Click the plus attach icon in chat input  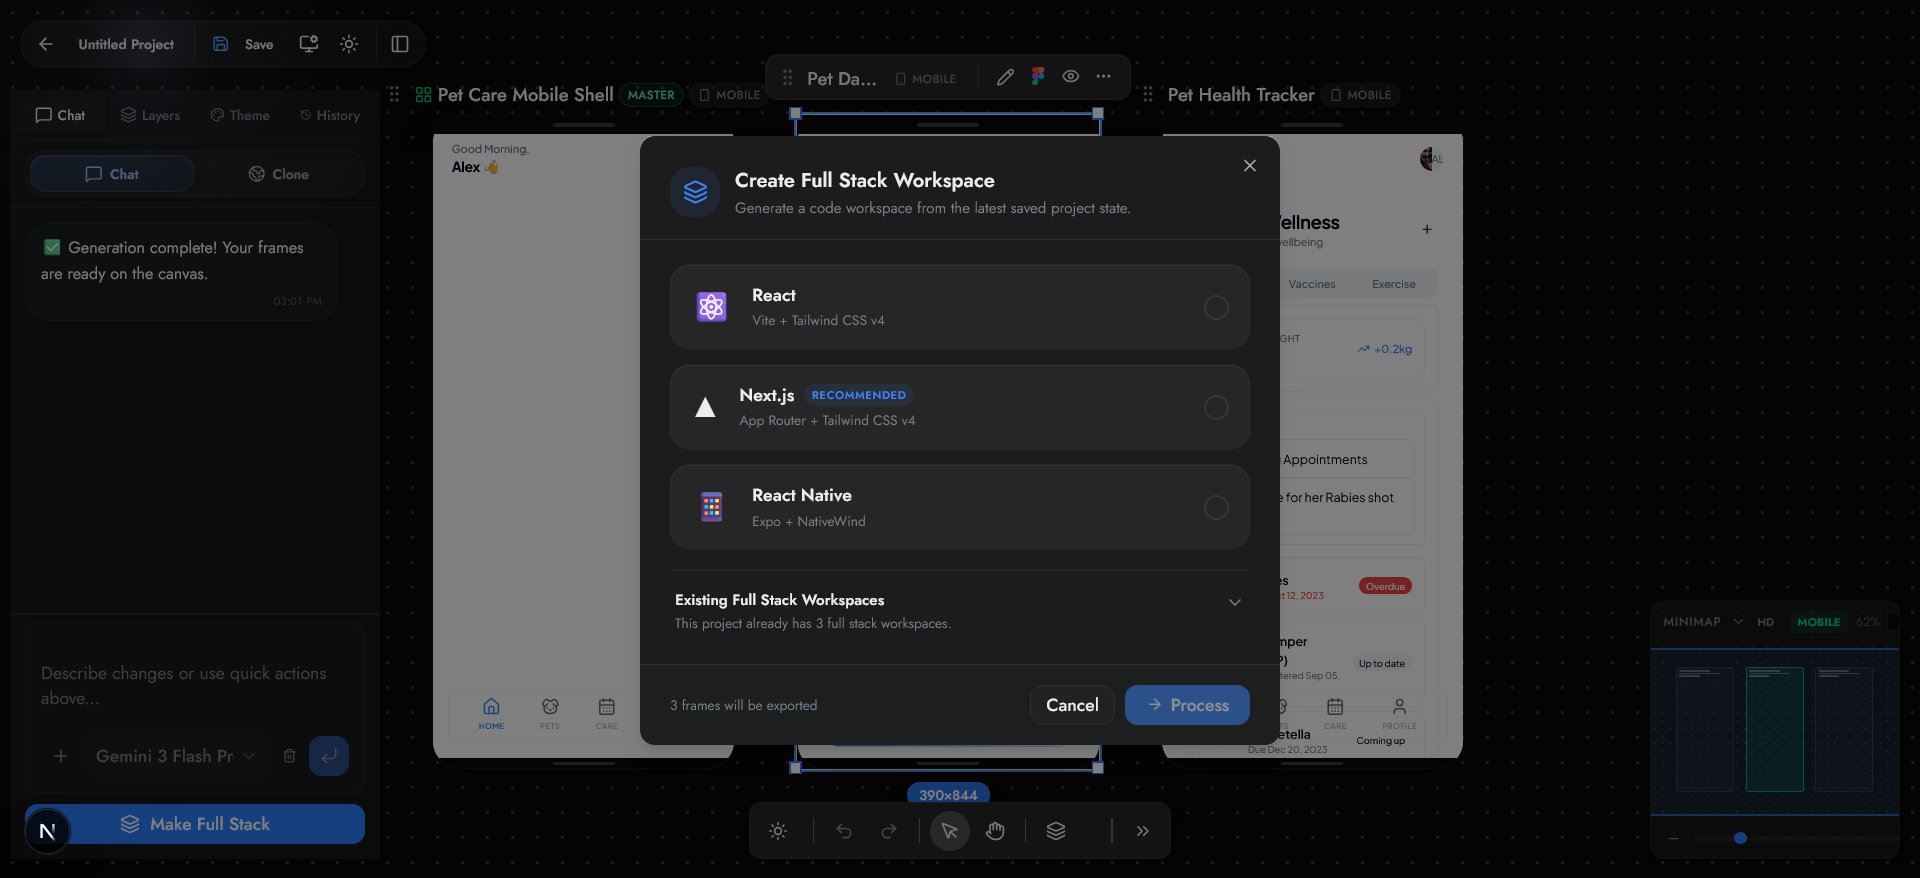coord(61,756)
